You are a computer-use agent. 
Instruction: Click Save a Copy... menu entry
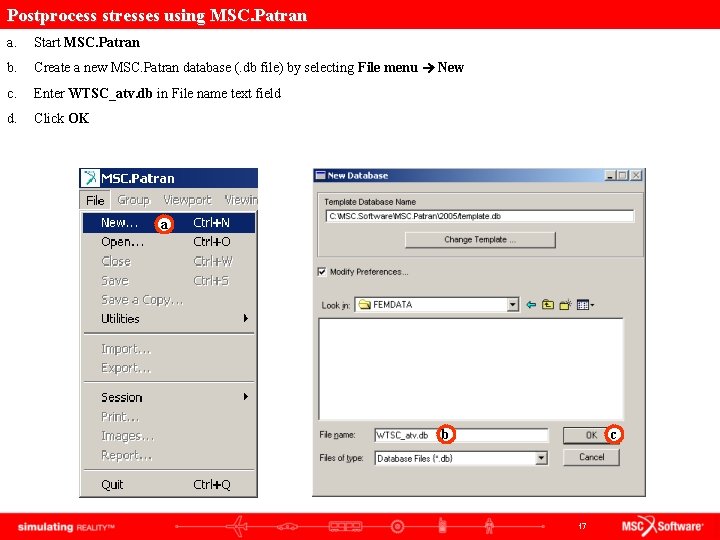pyautogui.click(x=169, y=300)
